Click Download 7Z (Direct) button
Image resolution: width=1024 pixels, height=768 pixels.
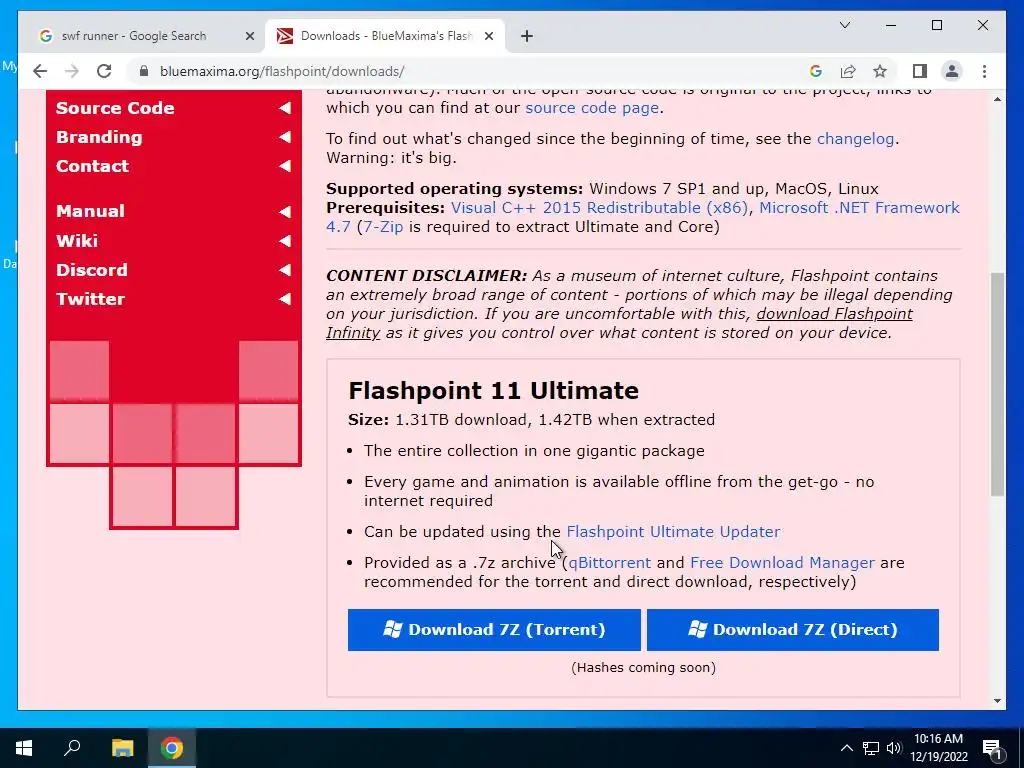pyautogui.click(x=792, y=630)
